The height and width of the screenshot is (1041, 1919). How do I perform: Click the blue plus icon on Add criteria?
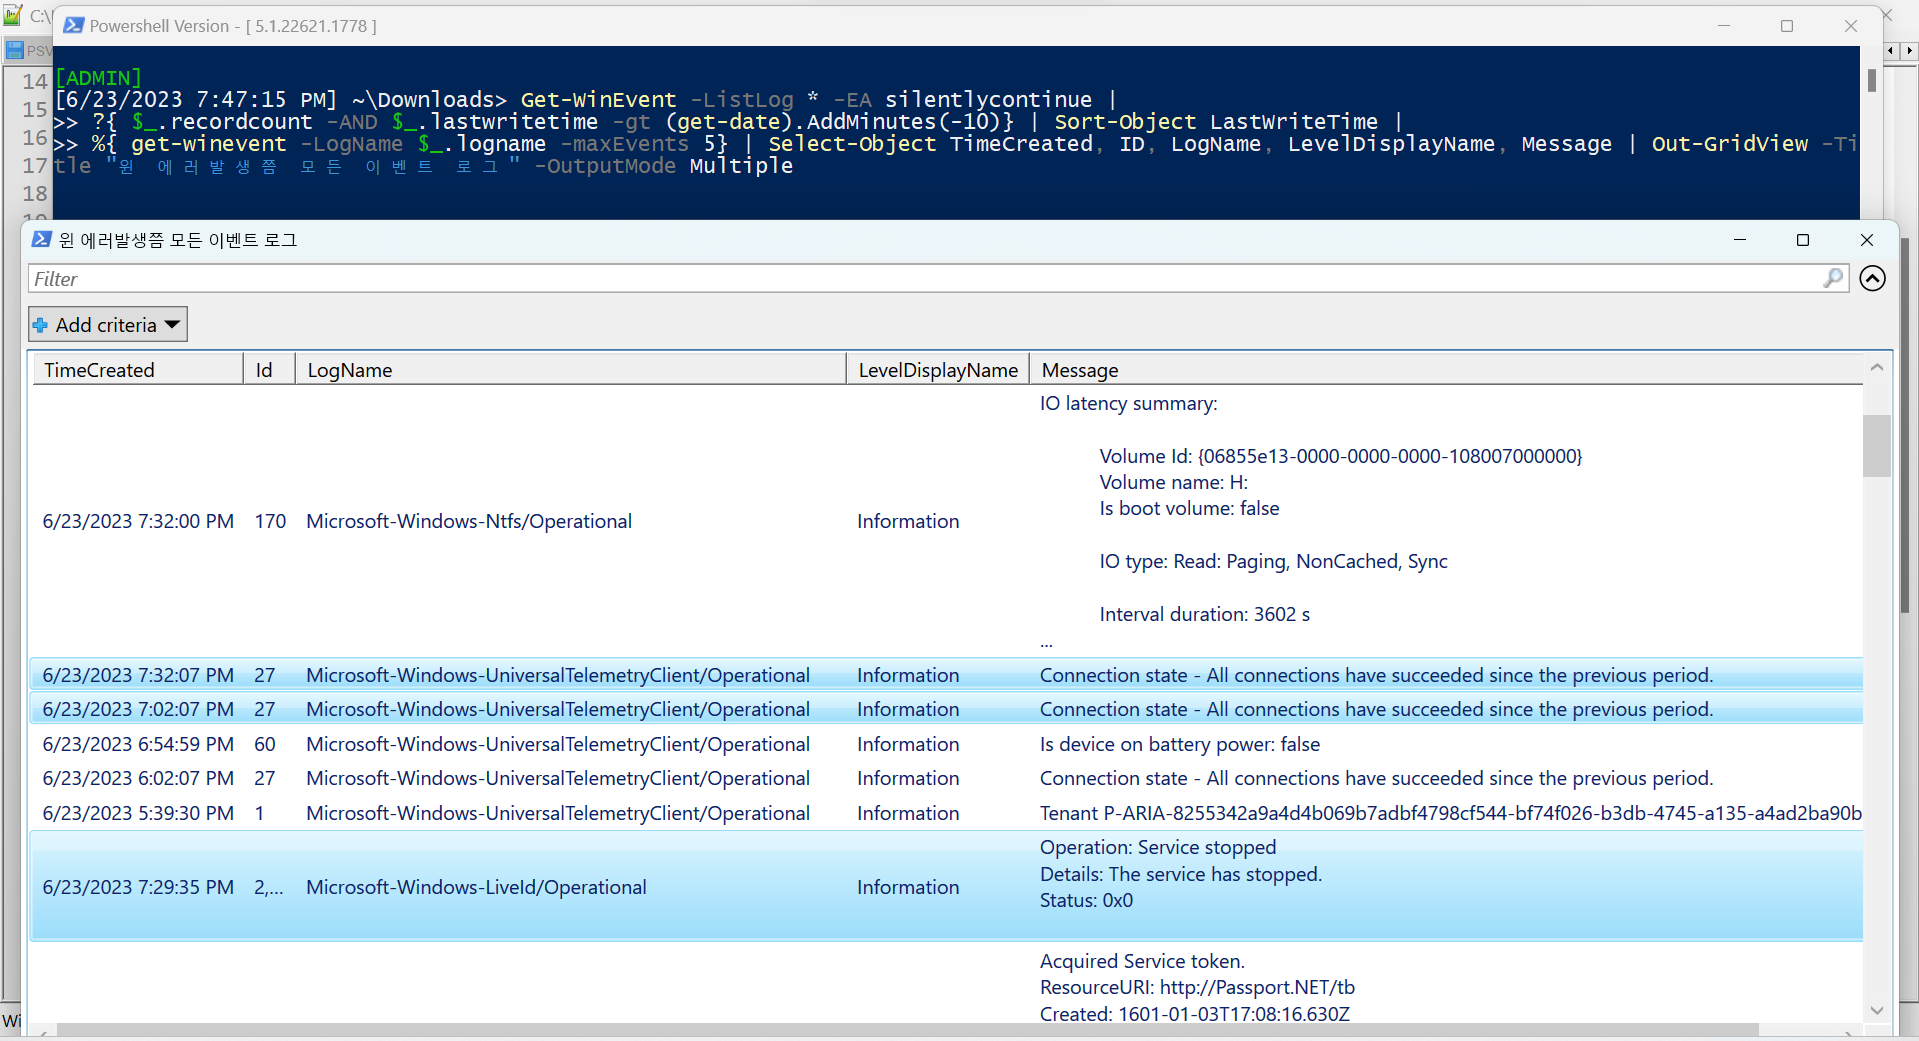click(41, 325)
